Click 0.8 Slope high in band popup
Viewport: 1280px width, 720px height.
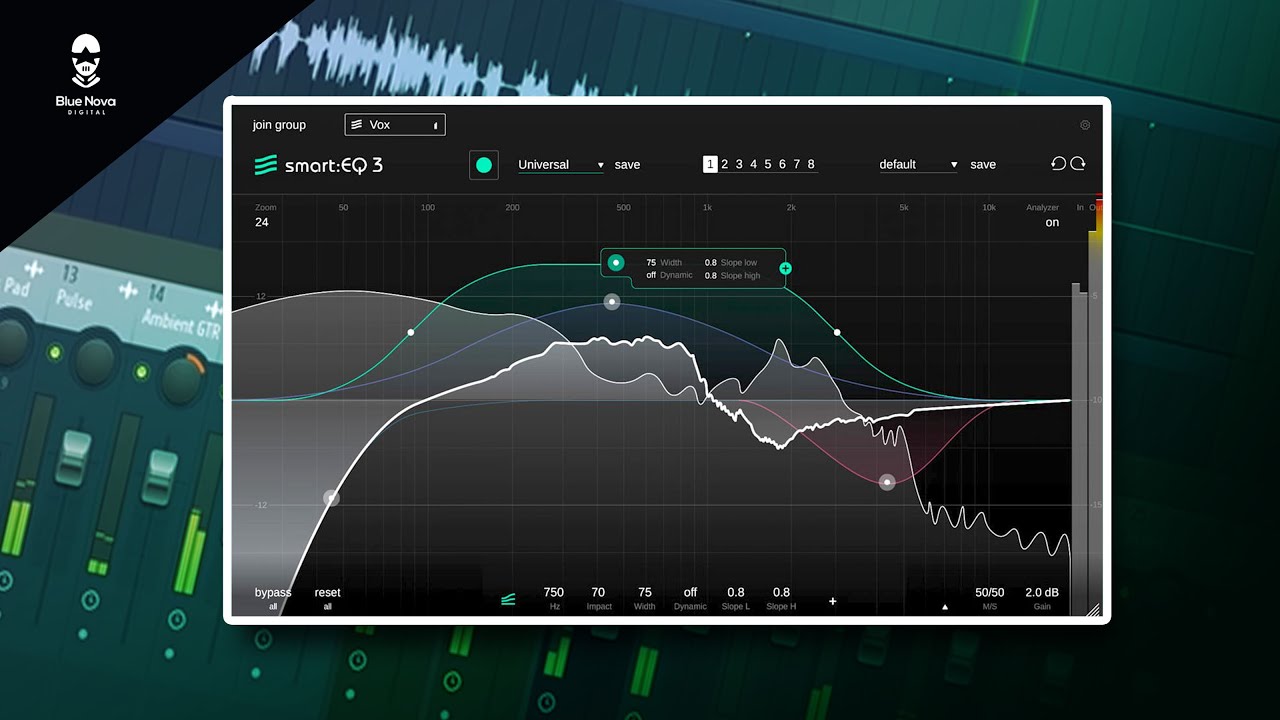pyautogui.click(x=733, y=275)
